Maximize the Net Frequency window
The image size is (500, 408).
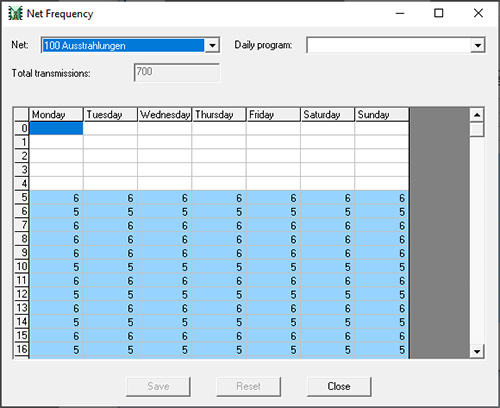pyautogui.click(x=439, y=13)
